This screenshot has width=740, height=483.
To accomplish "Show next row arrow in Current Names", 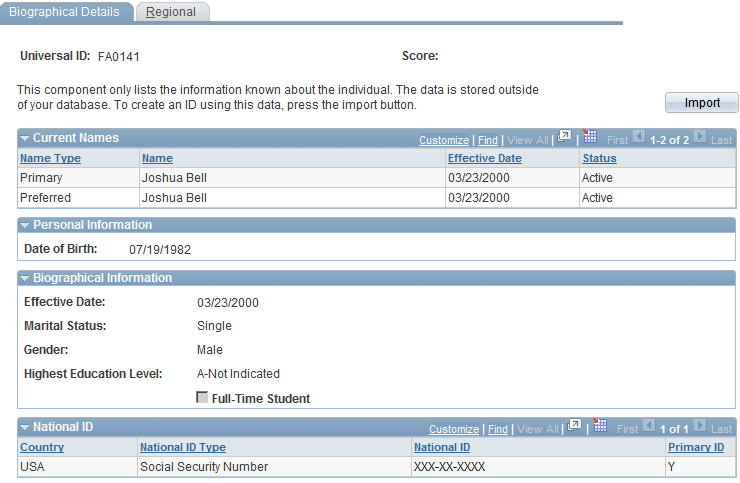I will tap(700, 137).
